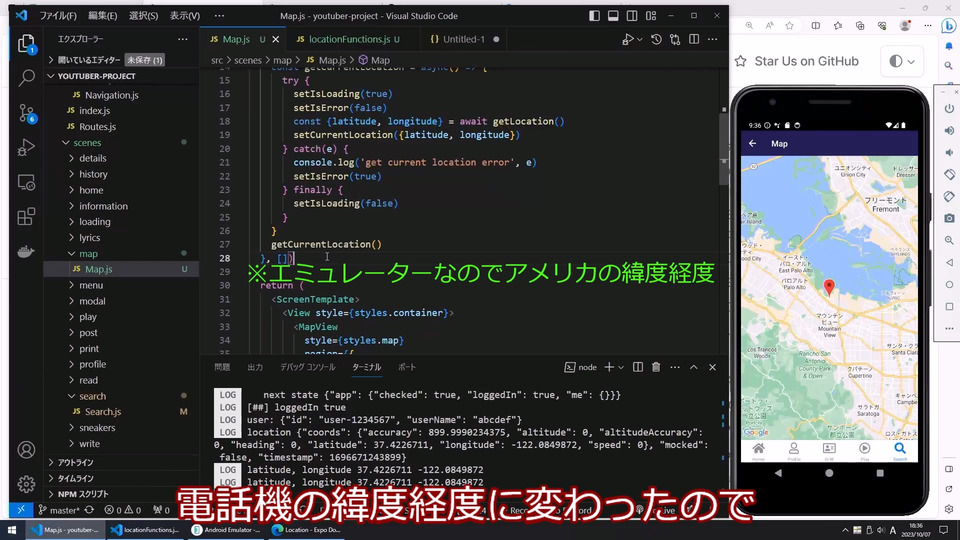Screen dimensions: 960x540
Task: Open Customize Layout control
Action: coord(651,16)
